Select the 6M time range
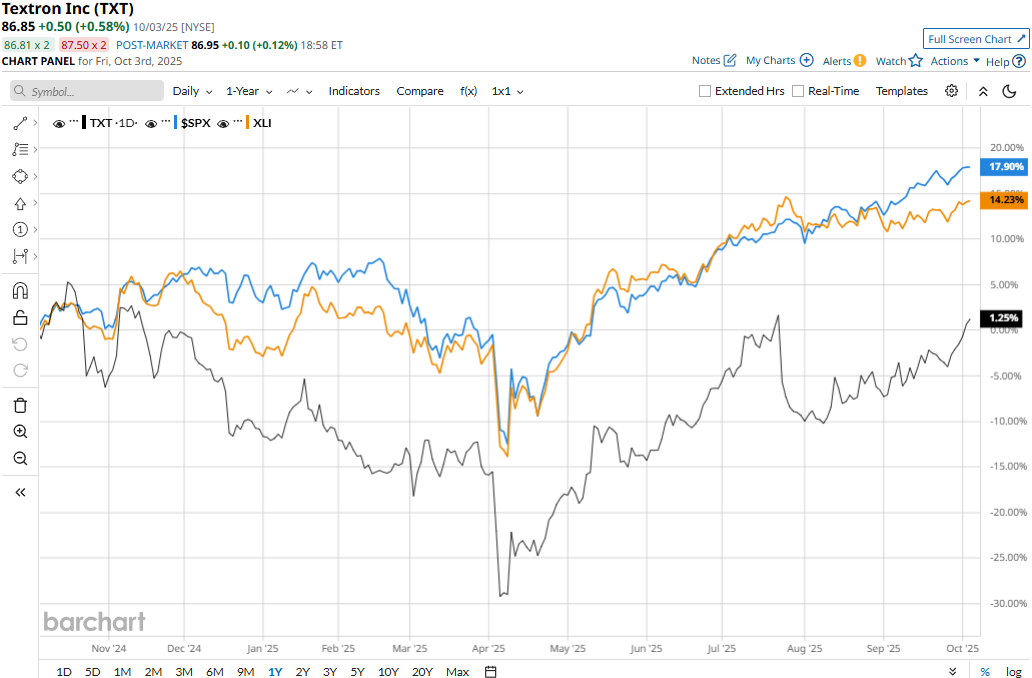The width and height of the screenshot is (1032, 678). coord(215,671)
